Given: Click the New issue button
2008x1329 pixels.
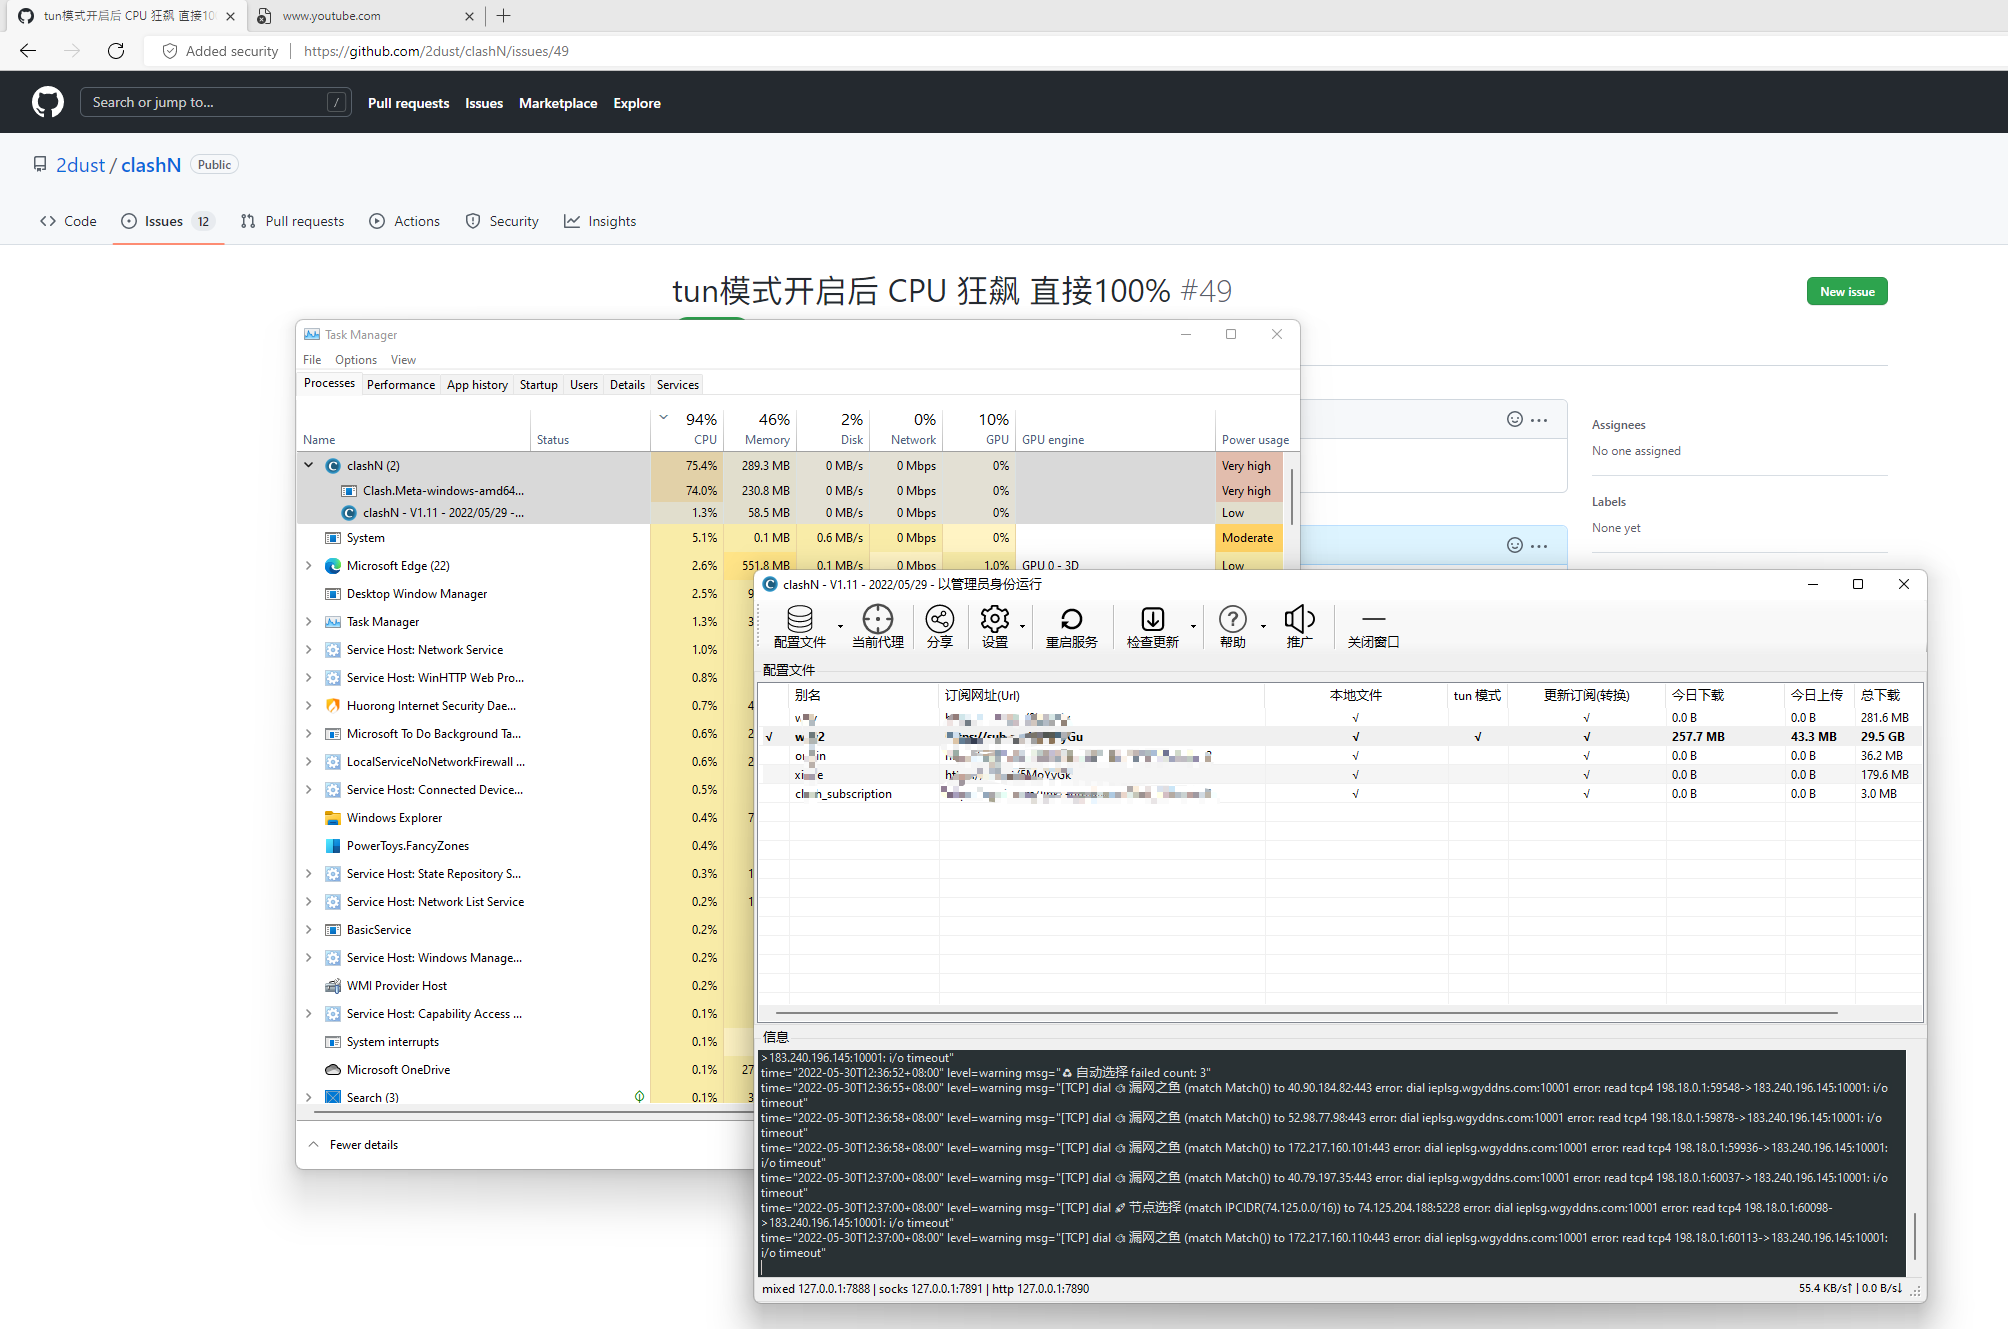Looking at the screenshot, I should [x=1846, y=291].
